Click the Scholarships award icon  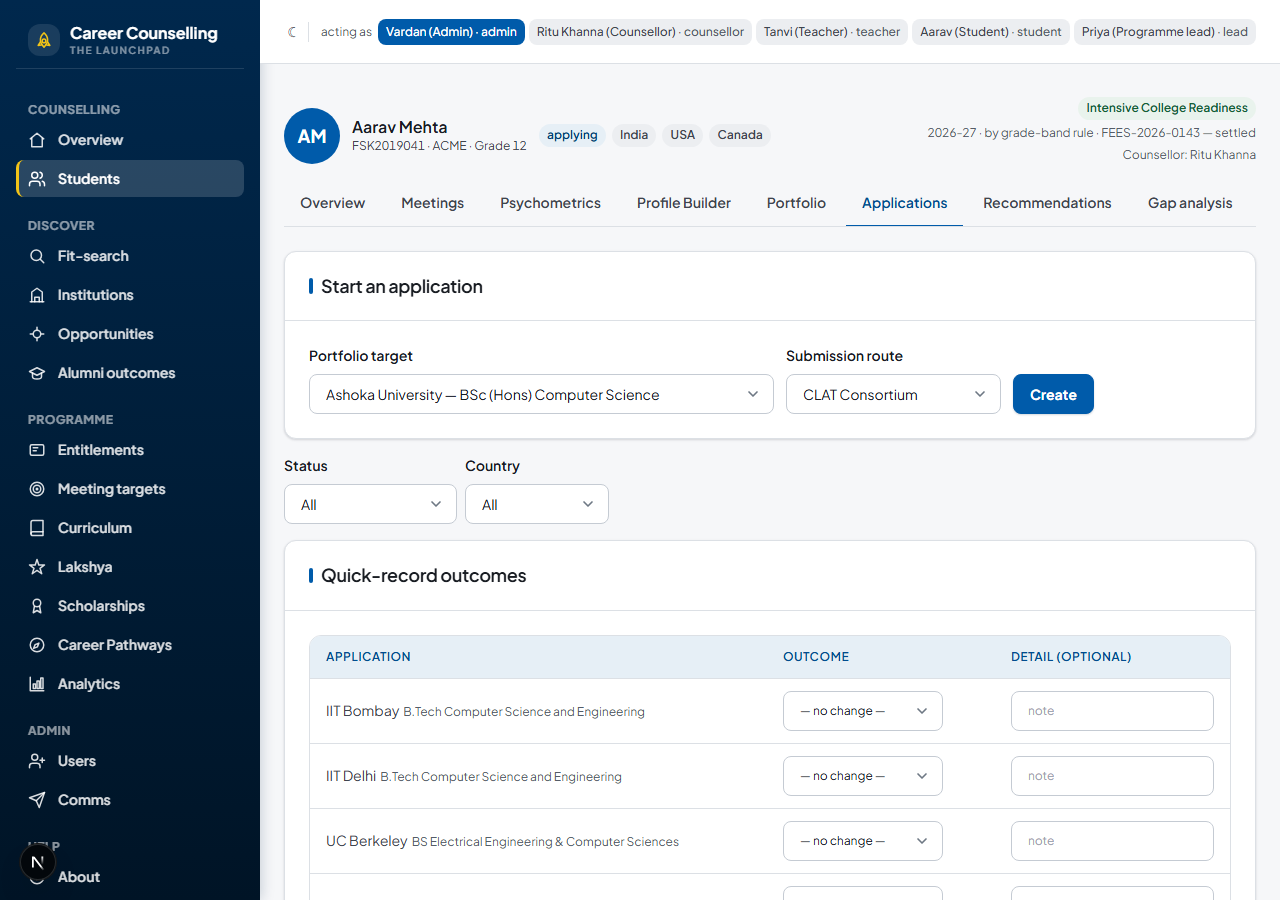pyautogui.click(x=37, y=606)
